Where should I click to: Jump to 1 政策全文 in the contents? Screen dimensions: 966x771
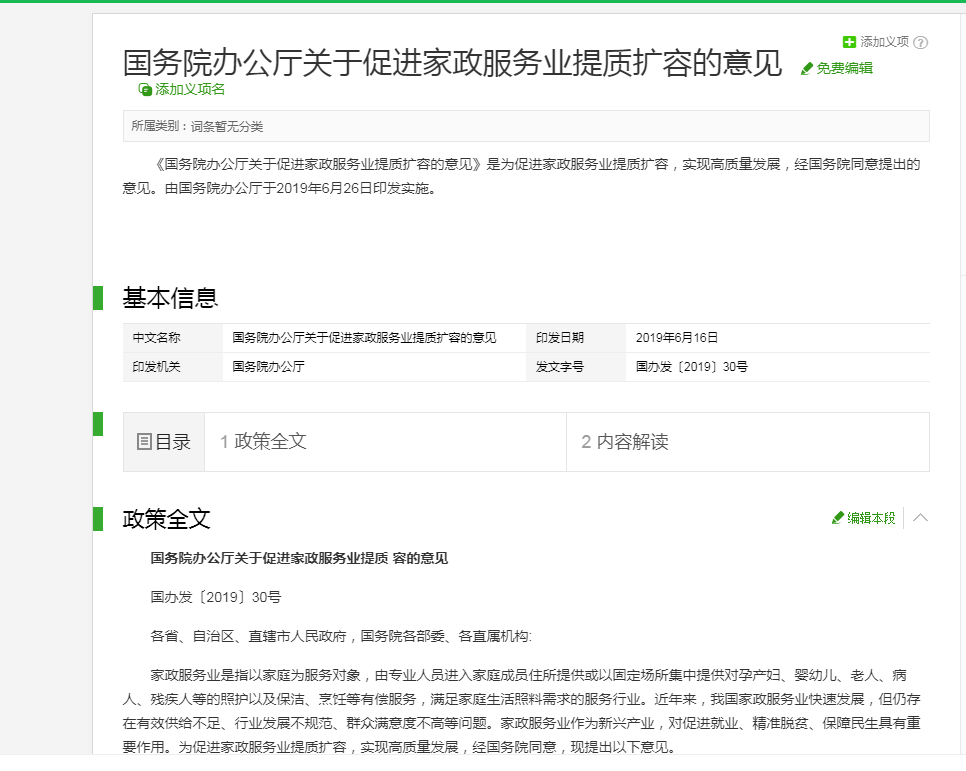[x=263, y=441]
